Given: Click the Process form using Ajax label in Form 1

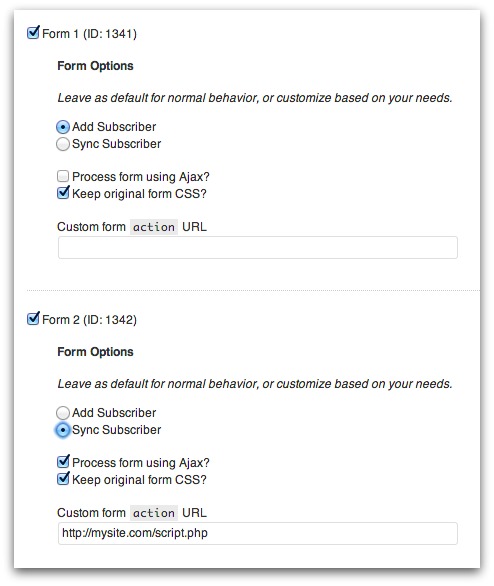Looking at the screenshot, I should (x=141, y=176).
